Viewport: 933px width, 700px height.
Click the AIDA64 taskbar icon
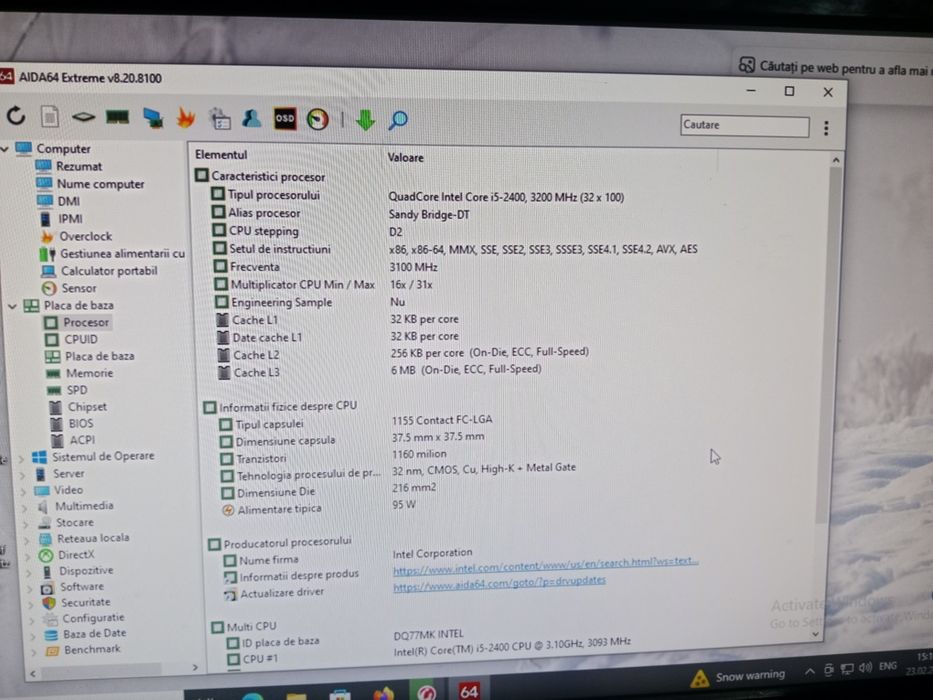[x=468, y=690]
